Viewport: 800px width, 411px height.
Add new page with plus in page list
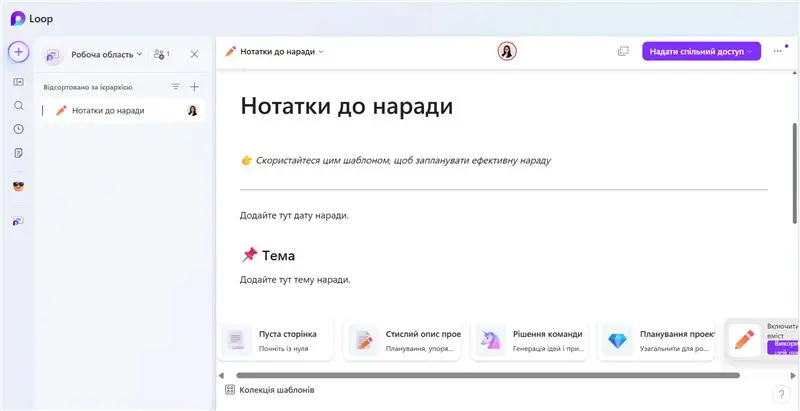(194, 87)
